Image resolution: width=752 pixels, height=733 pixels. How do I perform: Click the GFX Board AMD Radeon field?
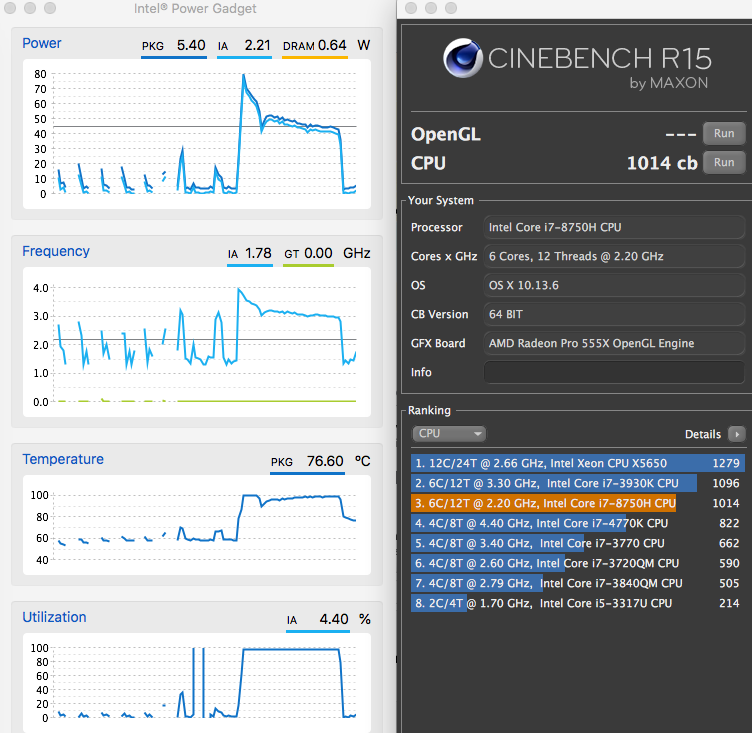click(614, 343)
